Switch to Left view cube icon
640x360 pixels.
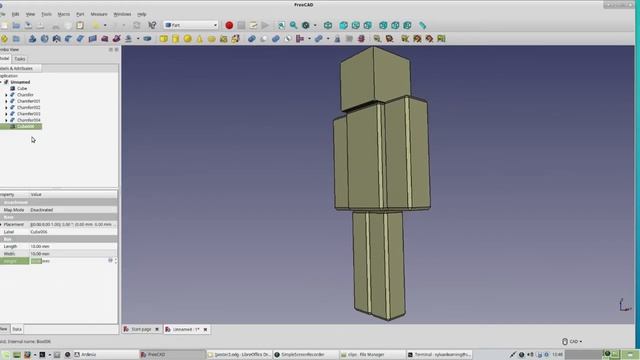[x=407, y=25]
